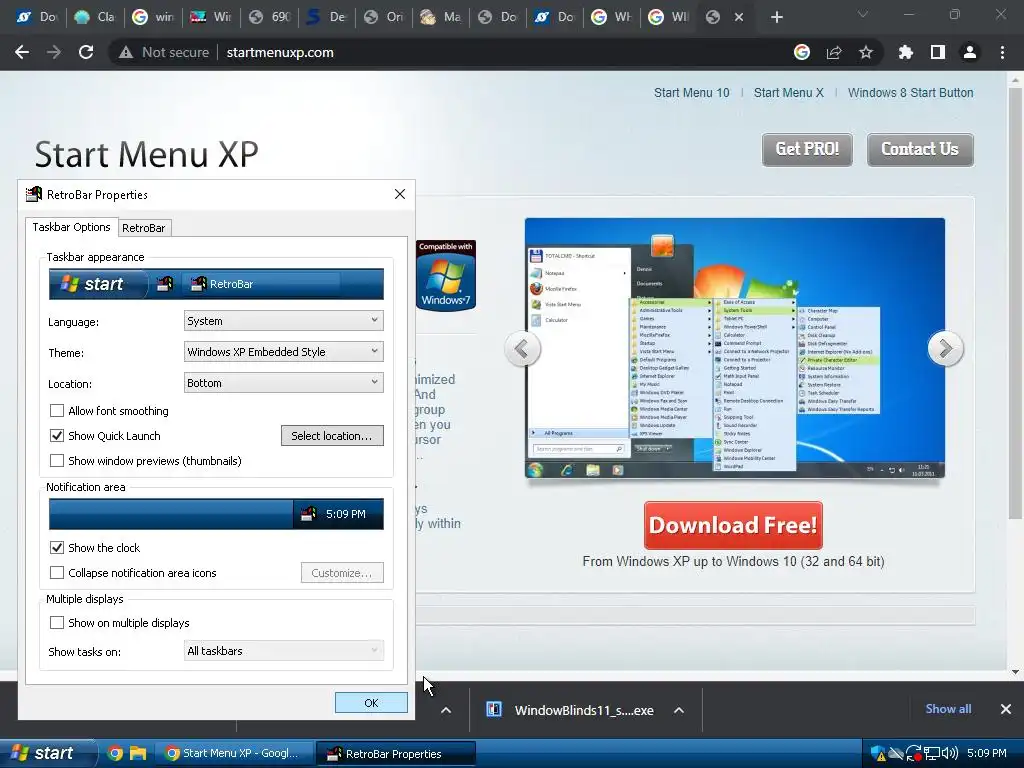Open the Windows 8 Start Button link
This screenshot has width=1024, height=768.
(x=910, y=93)
